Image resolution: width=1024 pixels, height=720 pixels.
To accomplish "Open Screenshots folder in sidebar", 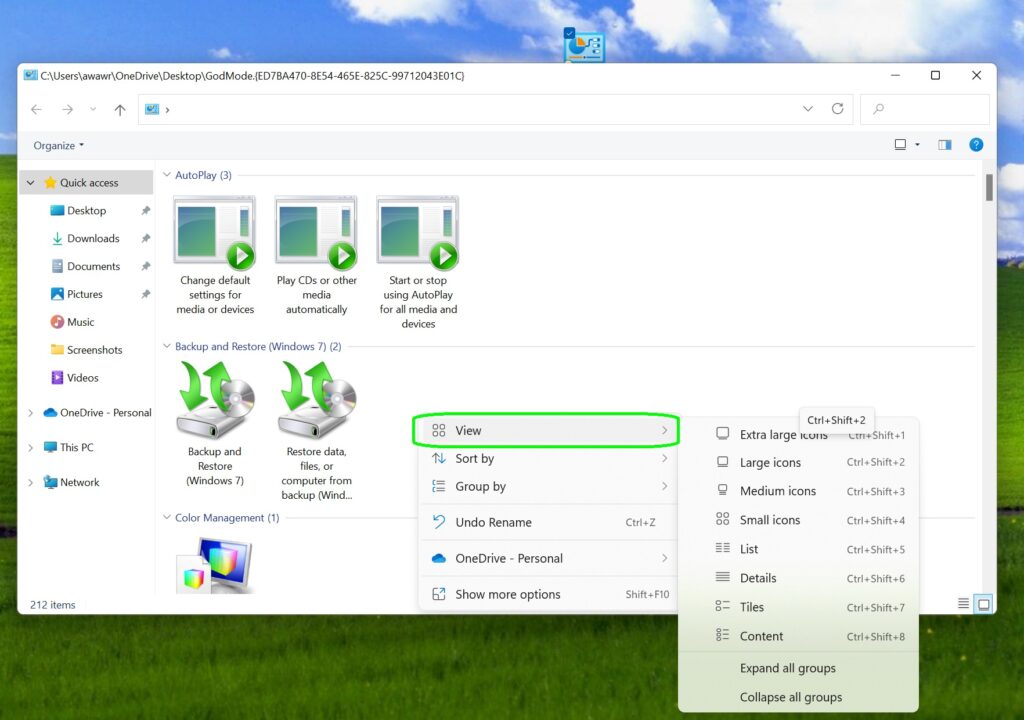I will [94, 350].
